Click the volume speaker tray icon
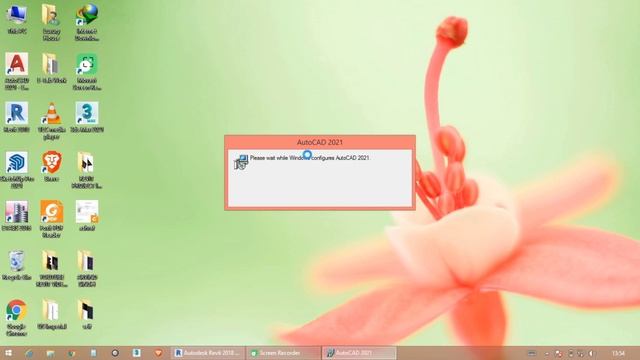The height and width of the screenshot is (360, 640). tap(591, 353)
